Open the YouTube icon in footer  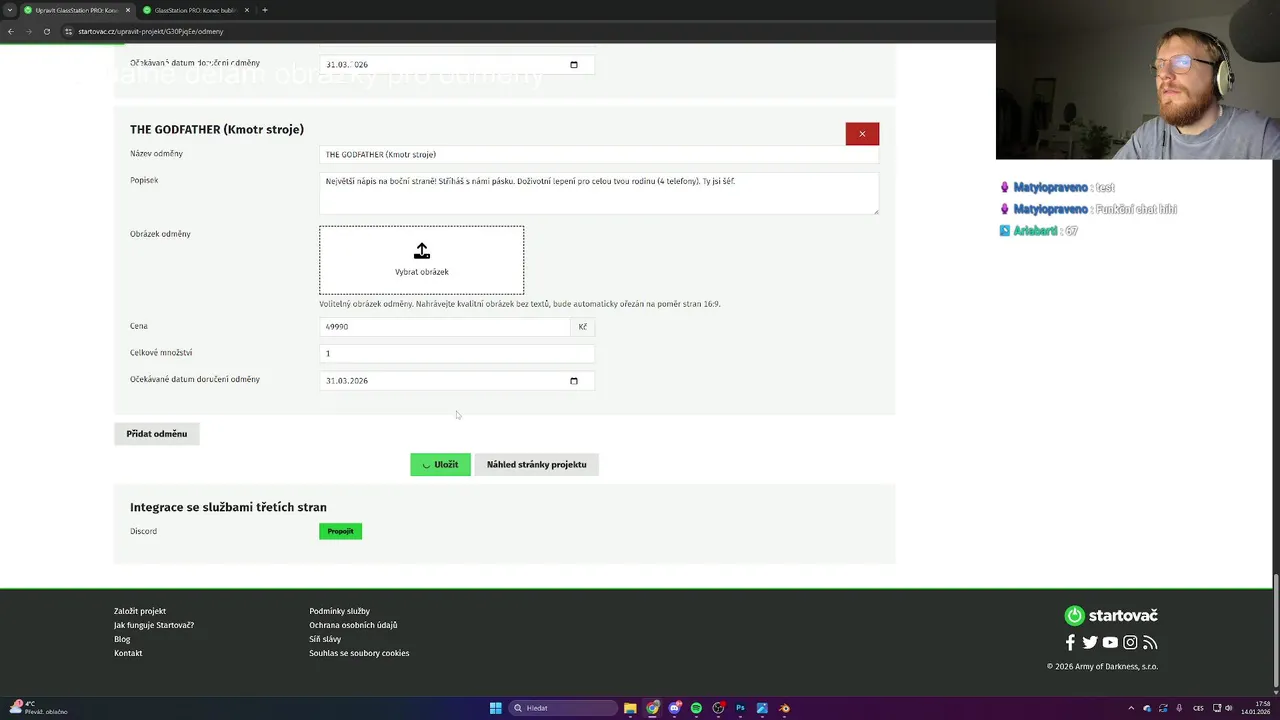(x=1110, y=643)
